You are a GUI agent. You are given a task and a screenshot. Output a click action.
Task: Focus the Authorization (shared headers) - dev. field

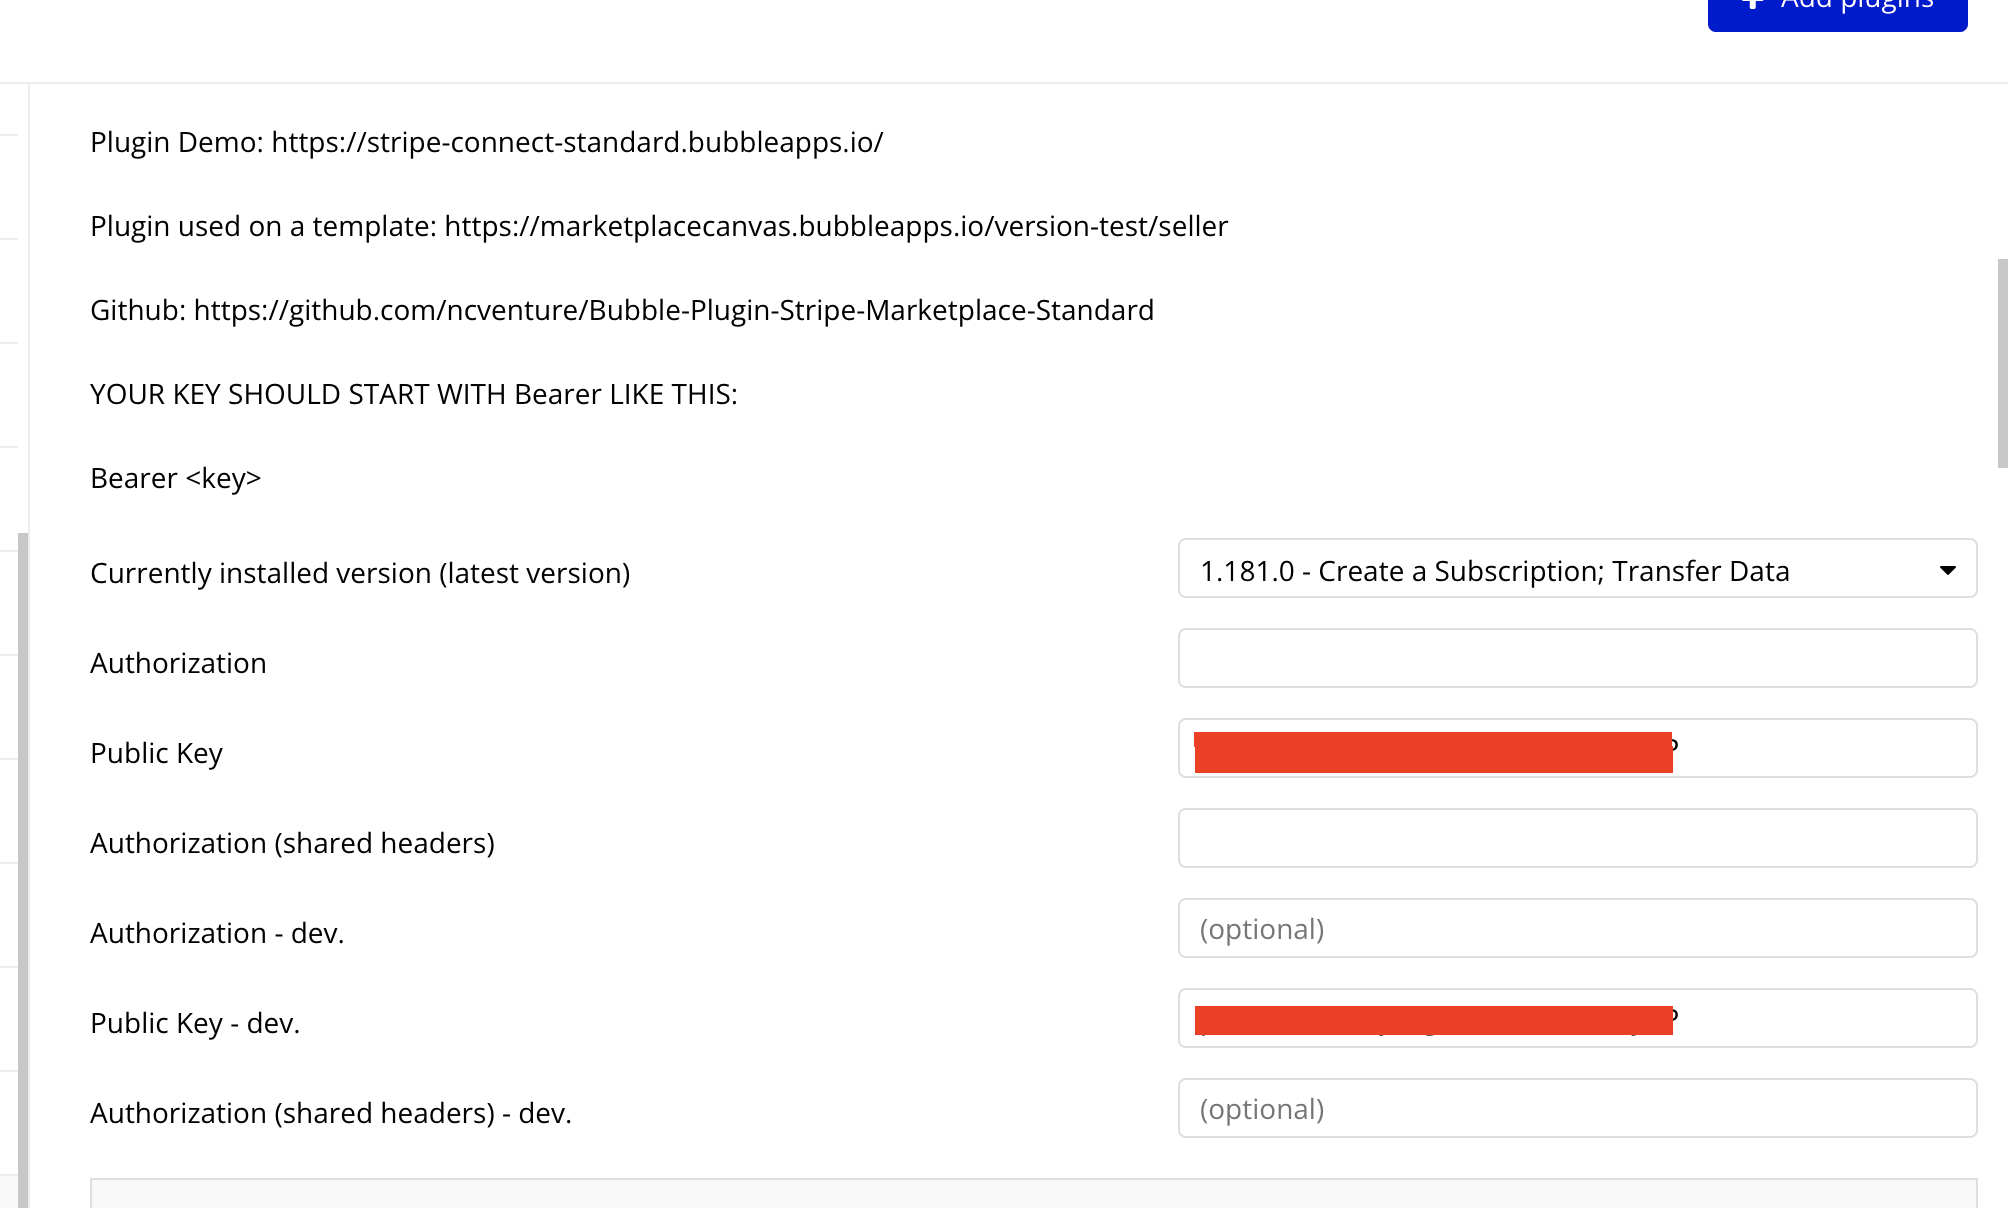[1577, 1108]
